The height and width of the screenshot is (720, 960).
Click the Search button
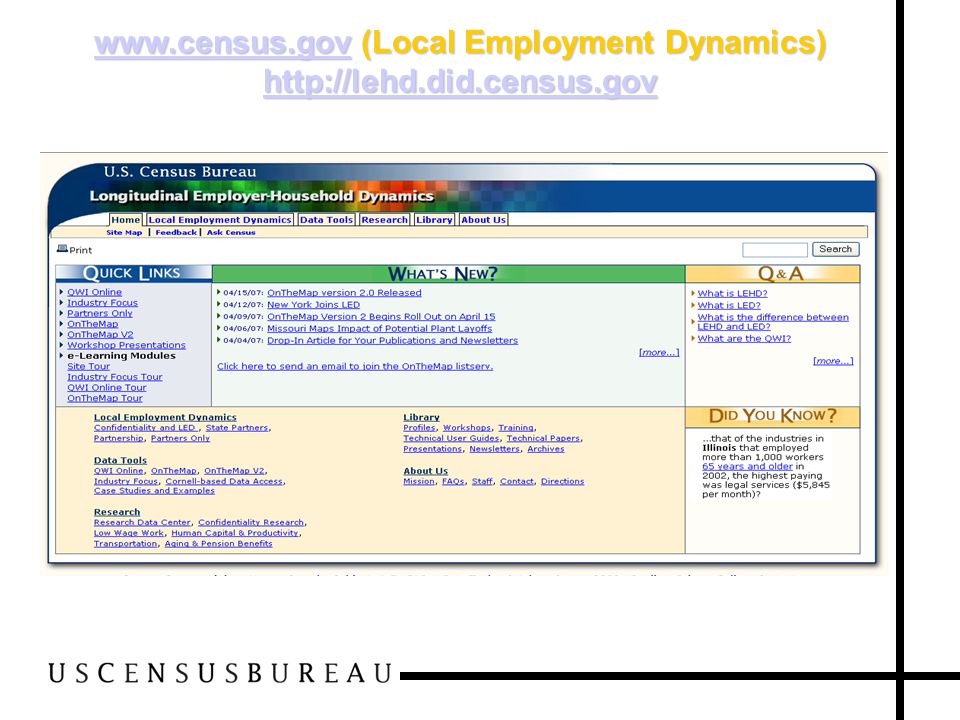point(836,249)
